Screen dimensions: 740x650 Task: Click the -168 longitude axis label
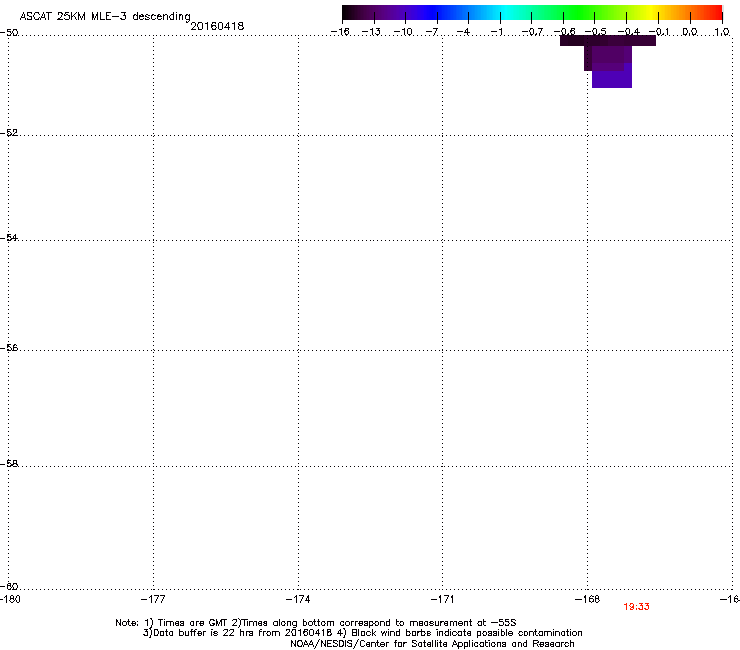tap(588, 599)
